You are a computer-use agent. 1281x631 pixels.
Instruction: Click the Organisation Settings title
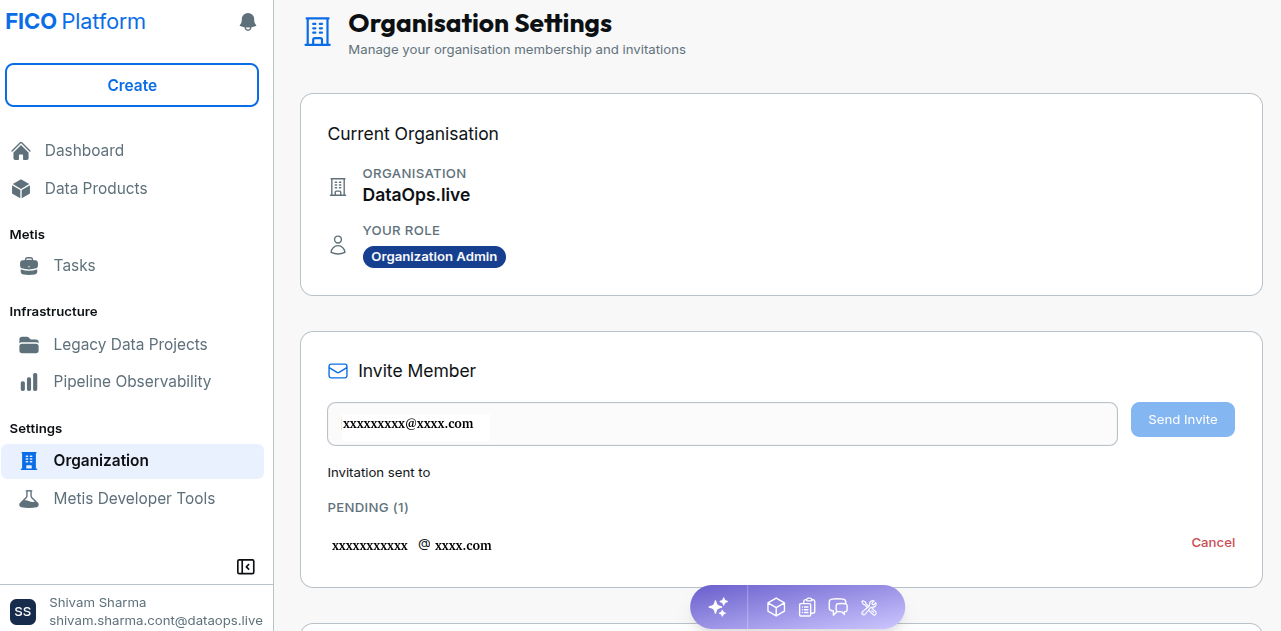[x=480, y=23]
